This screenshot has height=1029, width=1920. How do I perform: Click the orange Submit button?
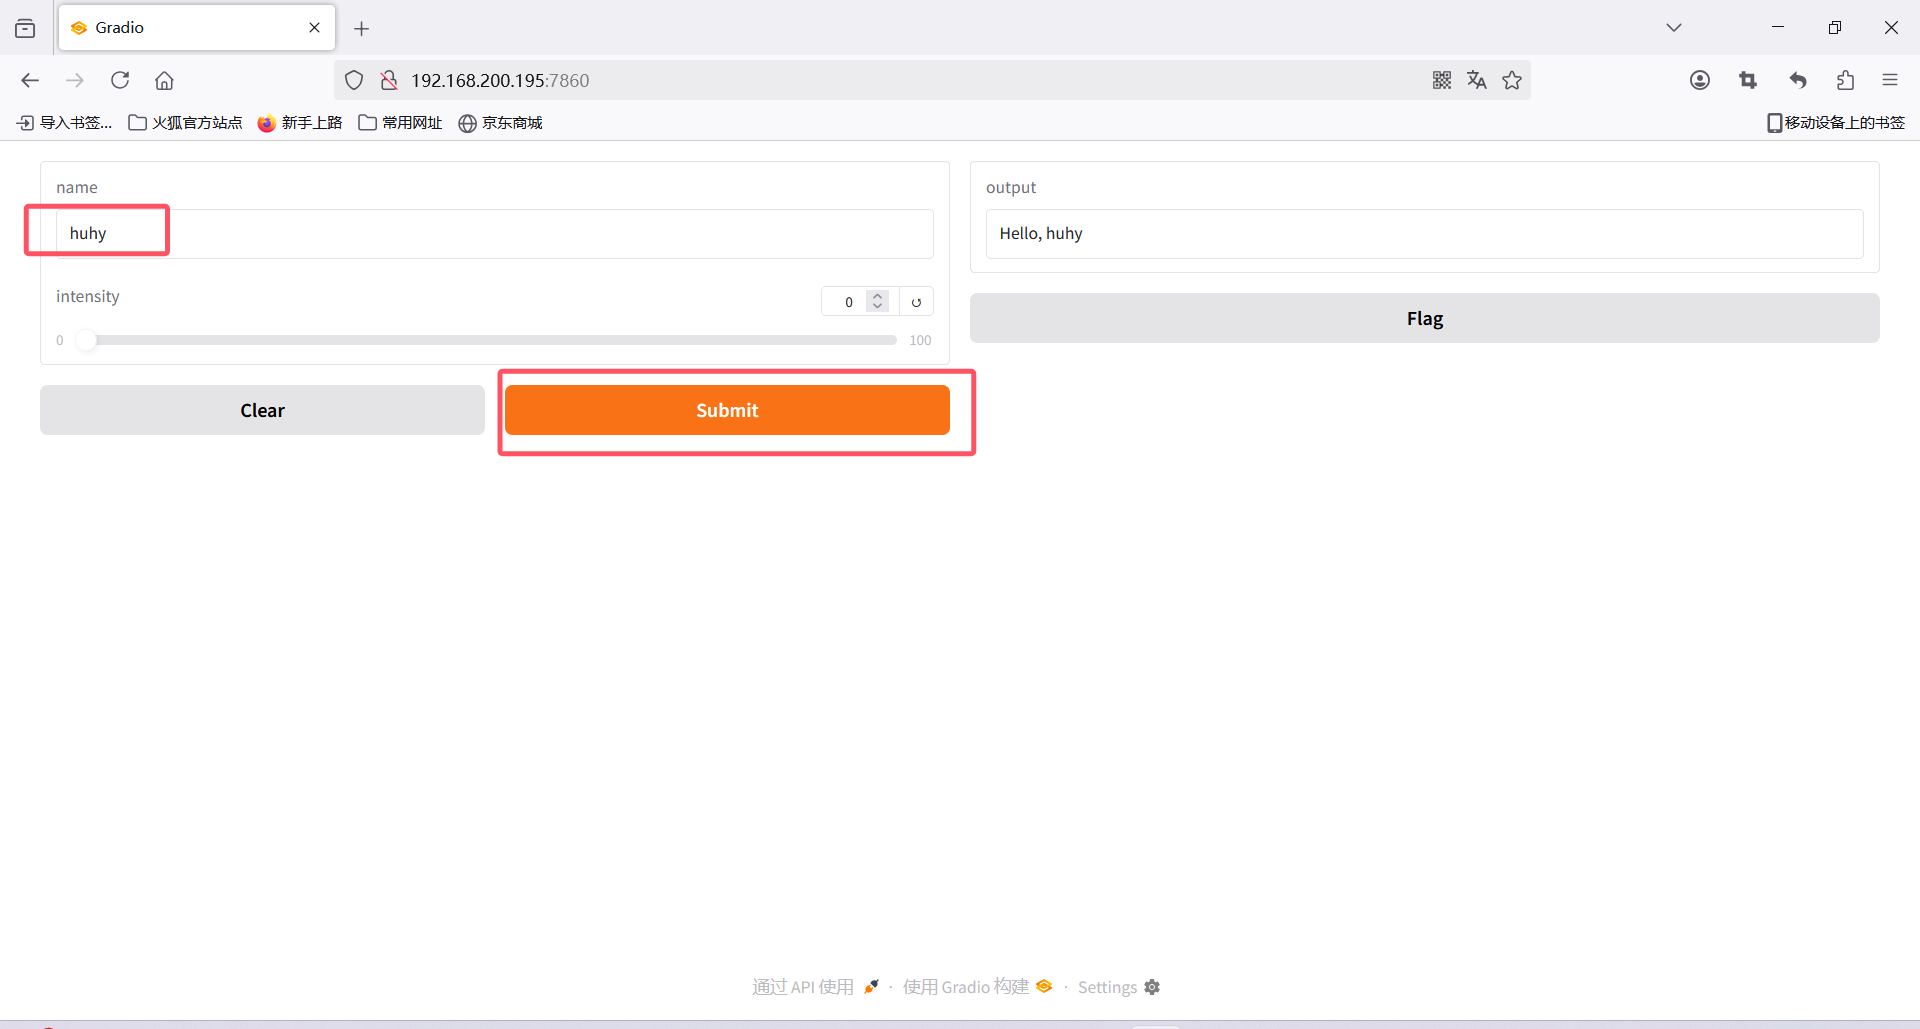(727, 410)
